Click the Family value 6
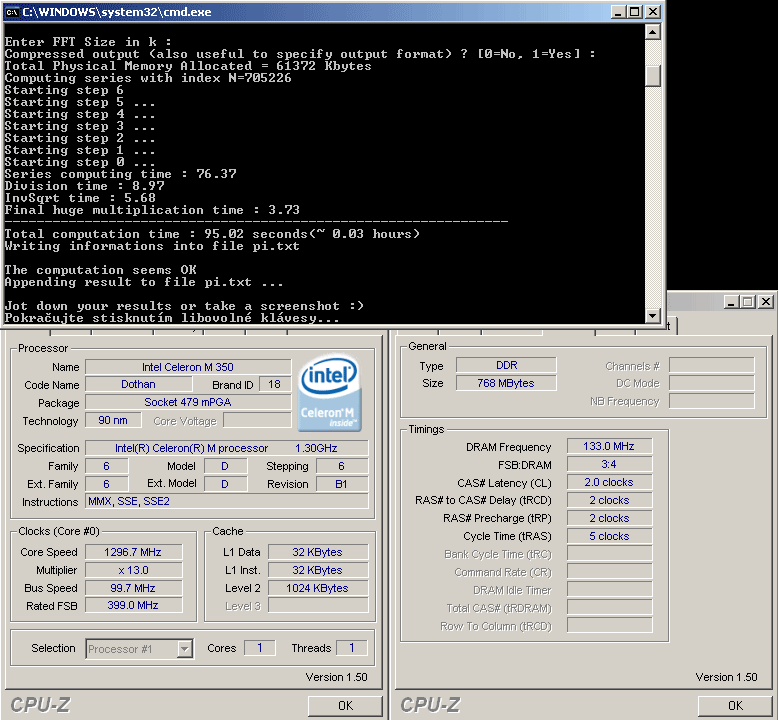 107,466
